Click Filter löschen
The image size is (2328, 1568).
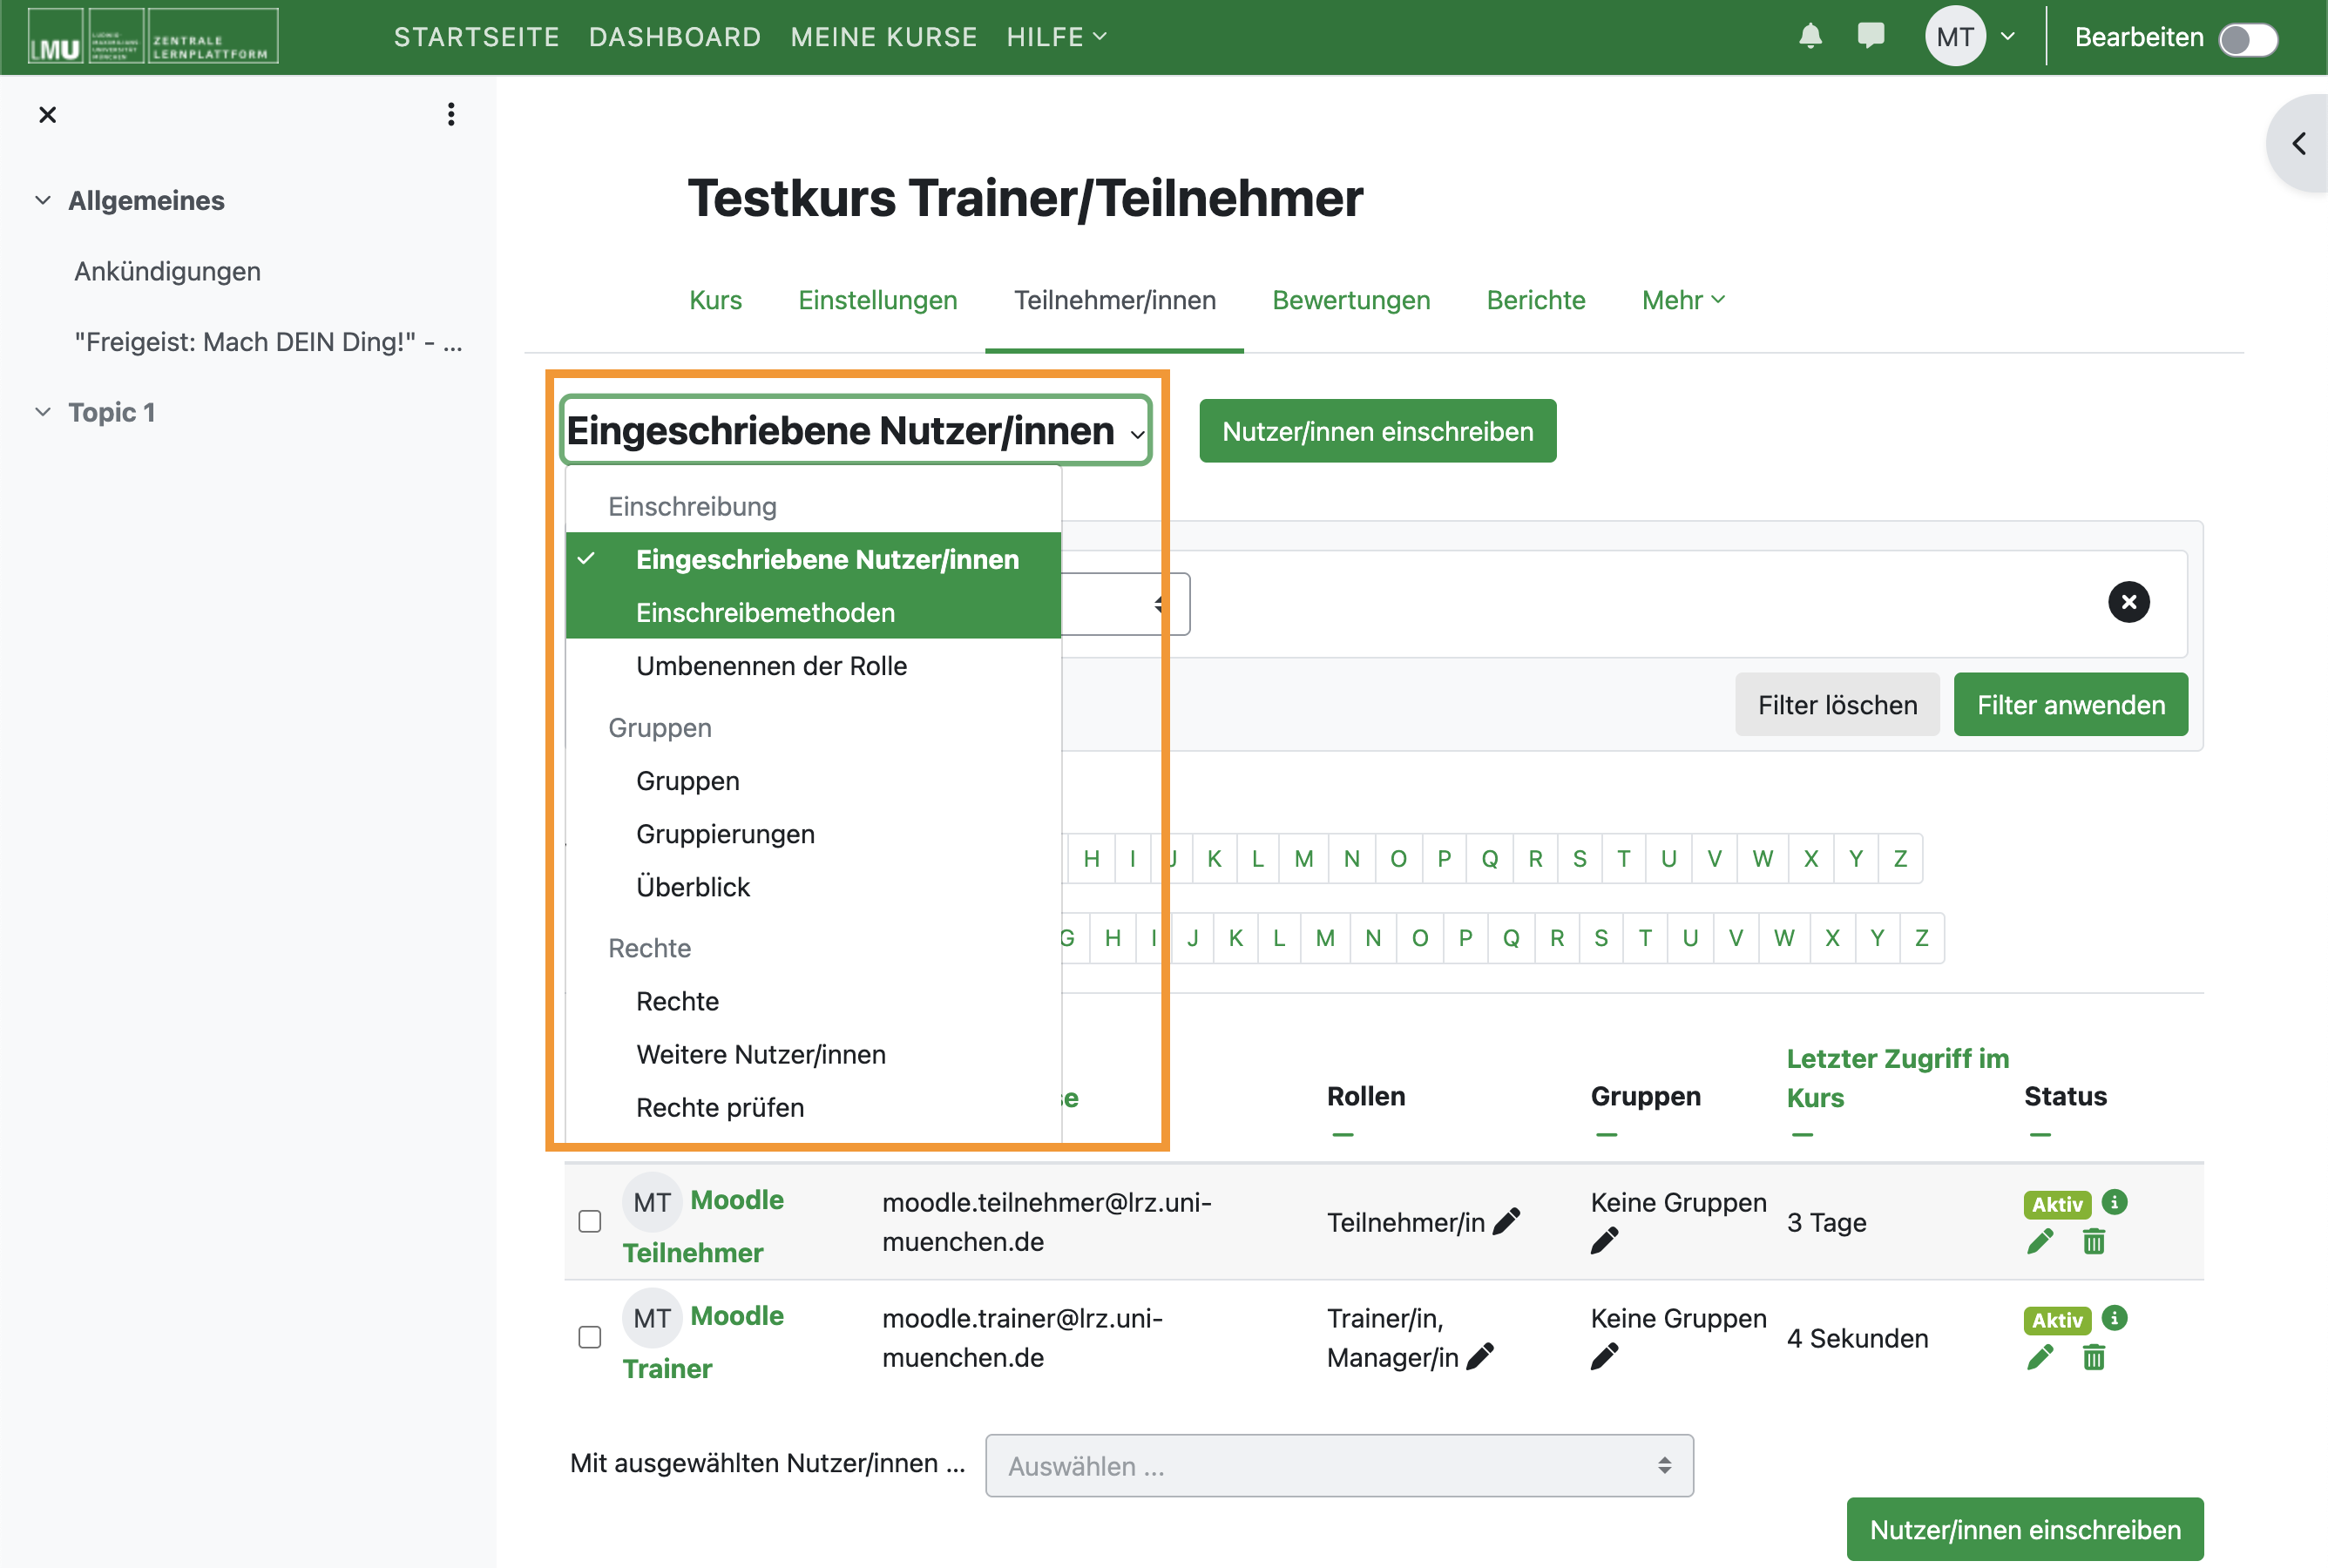(x=1837, y=705)
